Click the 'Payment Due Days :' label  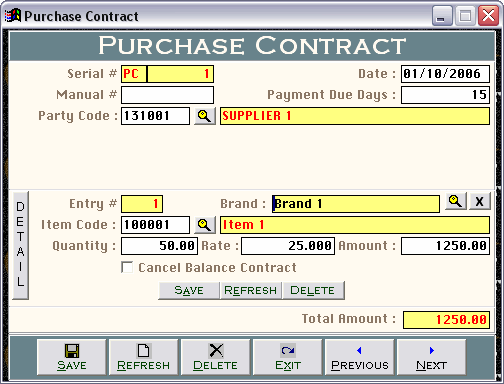coord(332,95)
